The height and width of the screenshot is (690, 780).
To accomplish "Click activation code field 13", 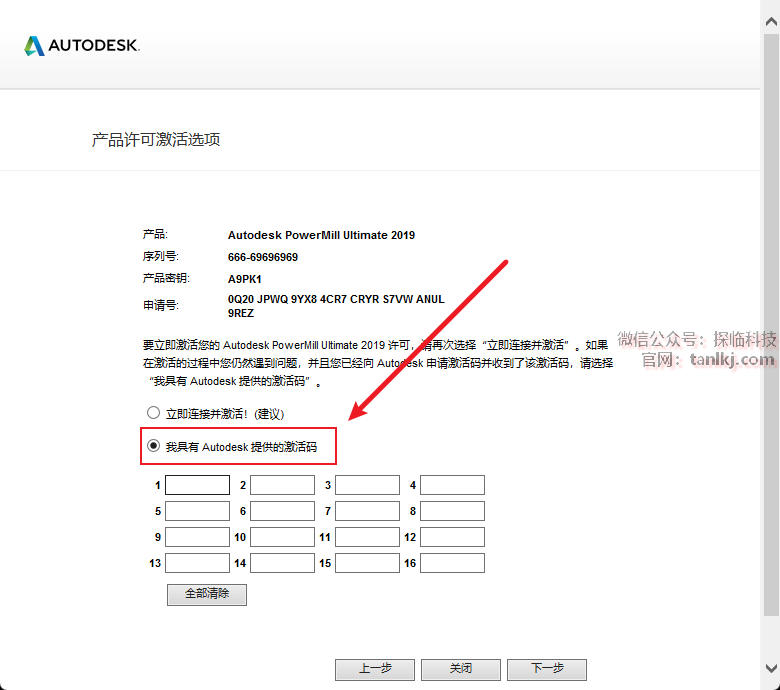I will tap(197, 563).
